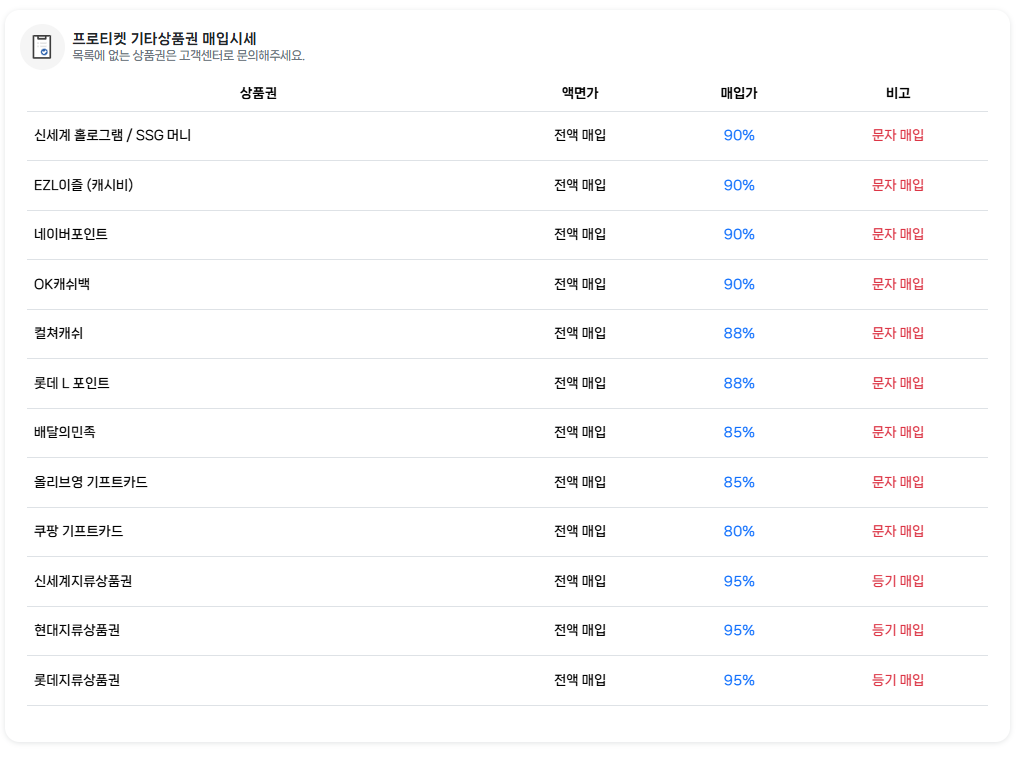Image resolution: width=1027 pixels, height=759 pixels.
Task: Select the EZL이즐 (캐시비) row name
Action: coord(83,185)
